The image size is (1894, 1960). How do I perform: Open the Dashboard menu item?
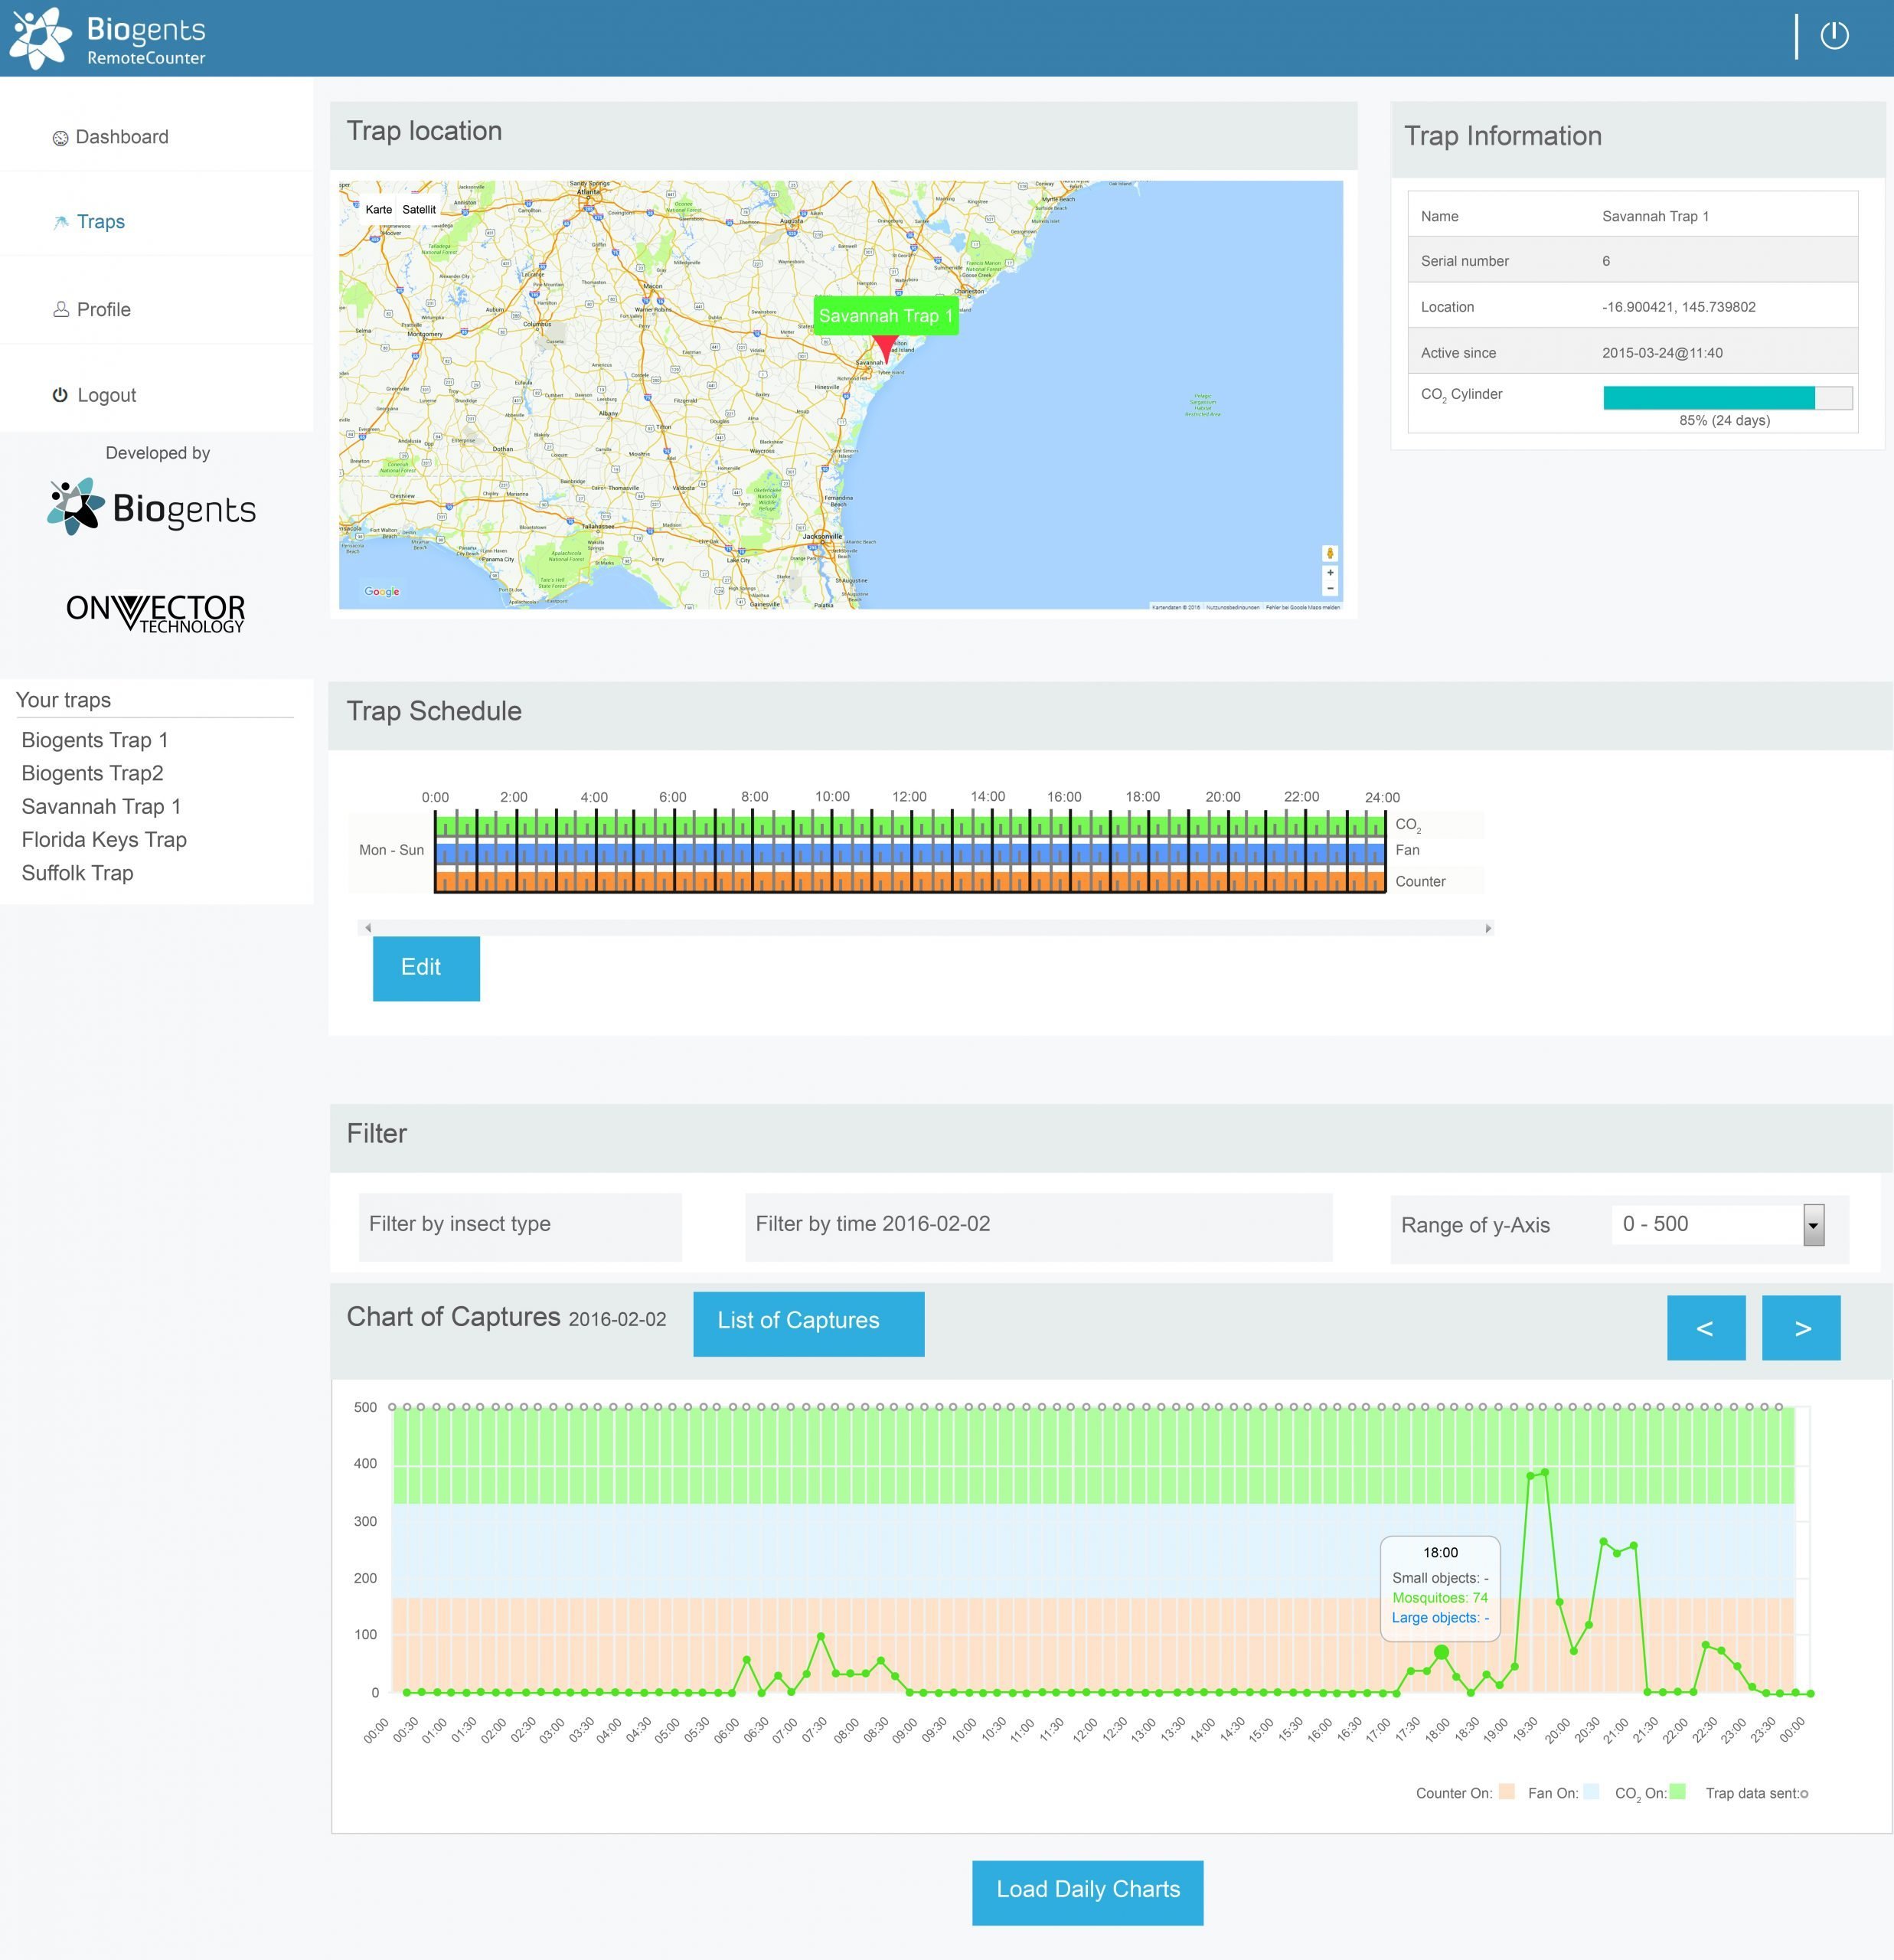pyautogui.click(x=121, y=137)
